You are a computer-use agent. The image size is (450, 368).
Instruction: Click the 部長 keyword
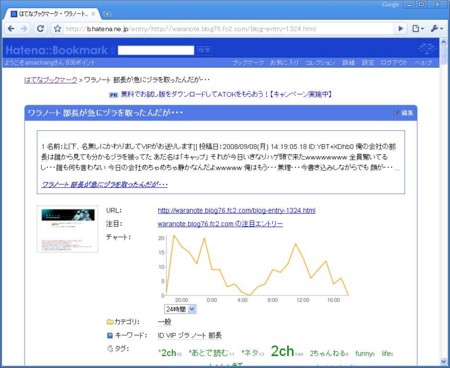pyautogui.click(x=215, y=335)
